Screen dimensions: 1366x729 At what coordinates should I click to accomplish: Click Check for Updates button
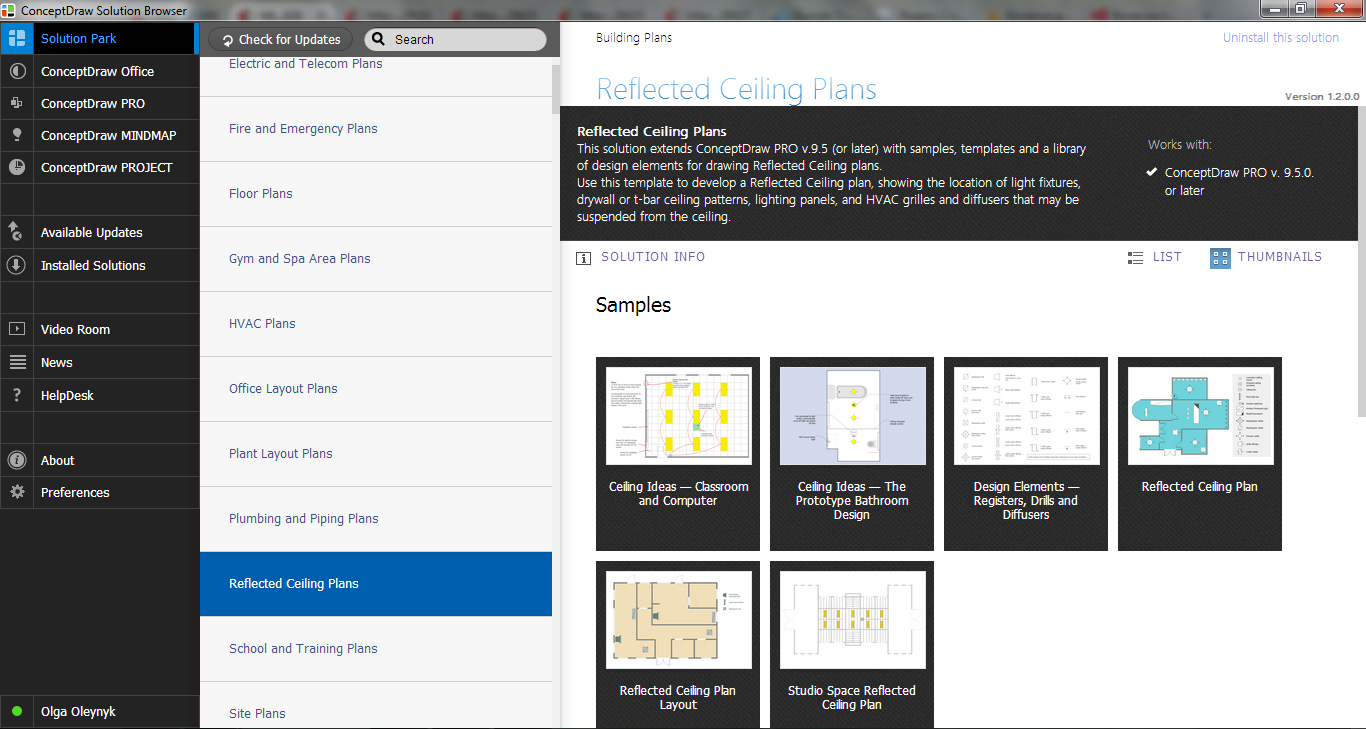280,39
